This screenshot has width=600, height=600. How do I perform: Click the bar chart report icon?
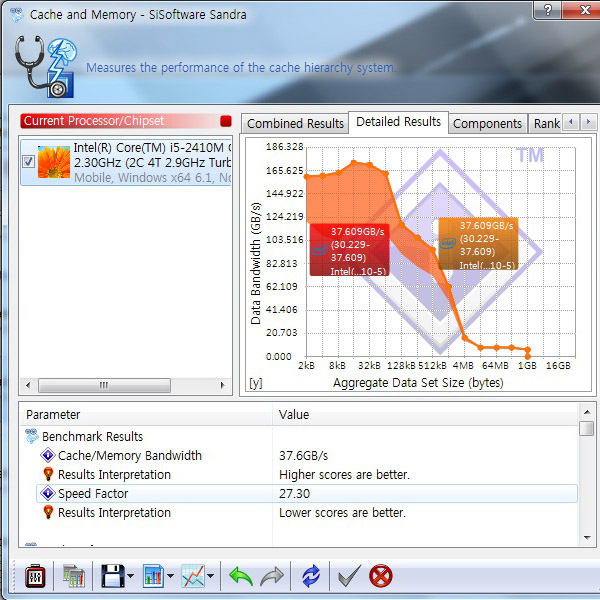pos(153,576)
